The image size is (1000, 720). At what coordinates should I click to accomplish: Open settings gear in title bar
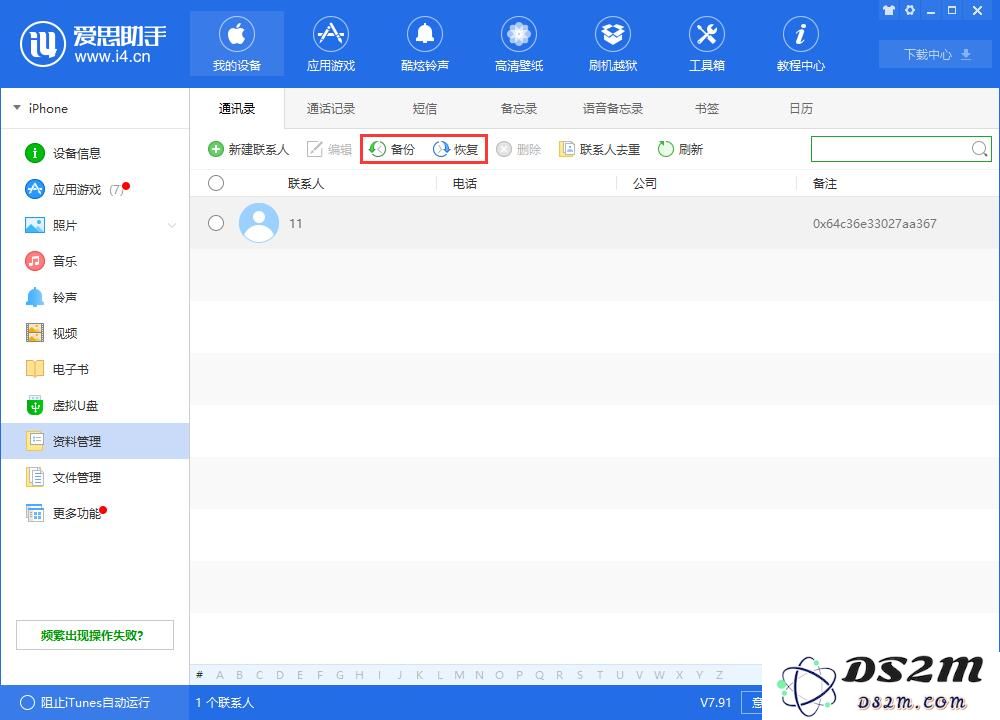(910, 10)
